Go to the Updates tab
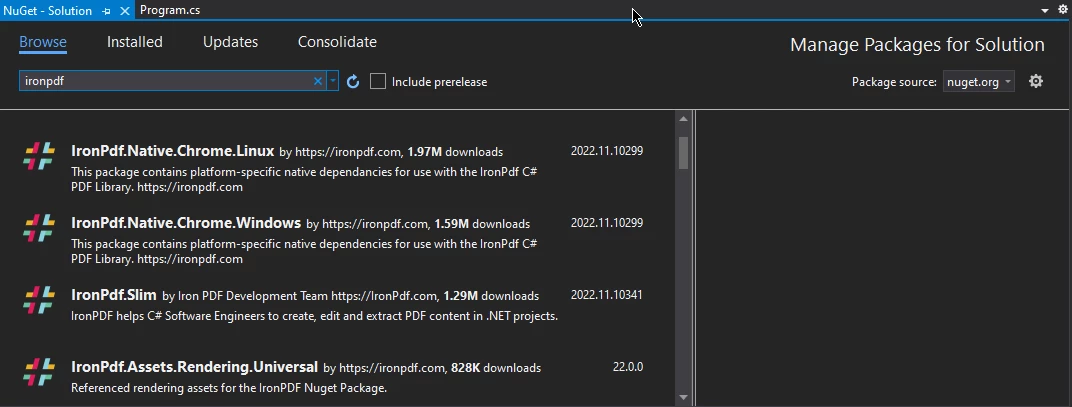This screenshot has height=407, width=1072. pyautogui.click(x=230, y=42)
